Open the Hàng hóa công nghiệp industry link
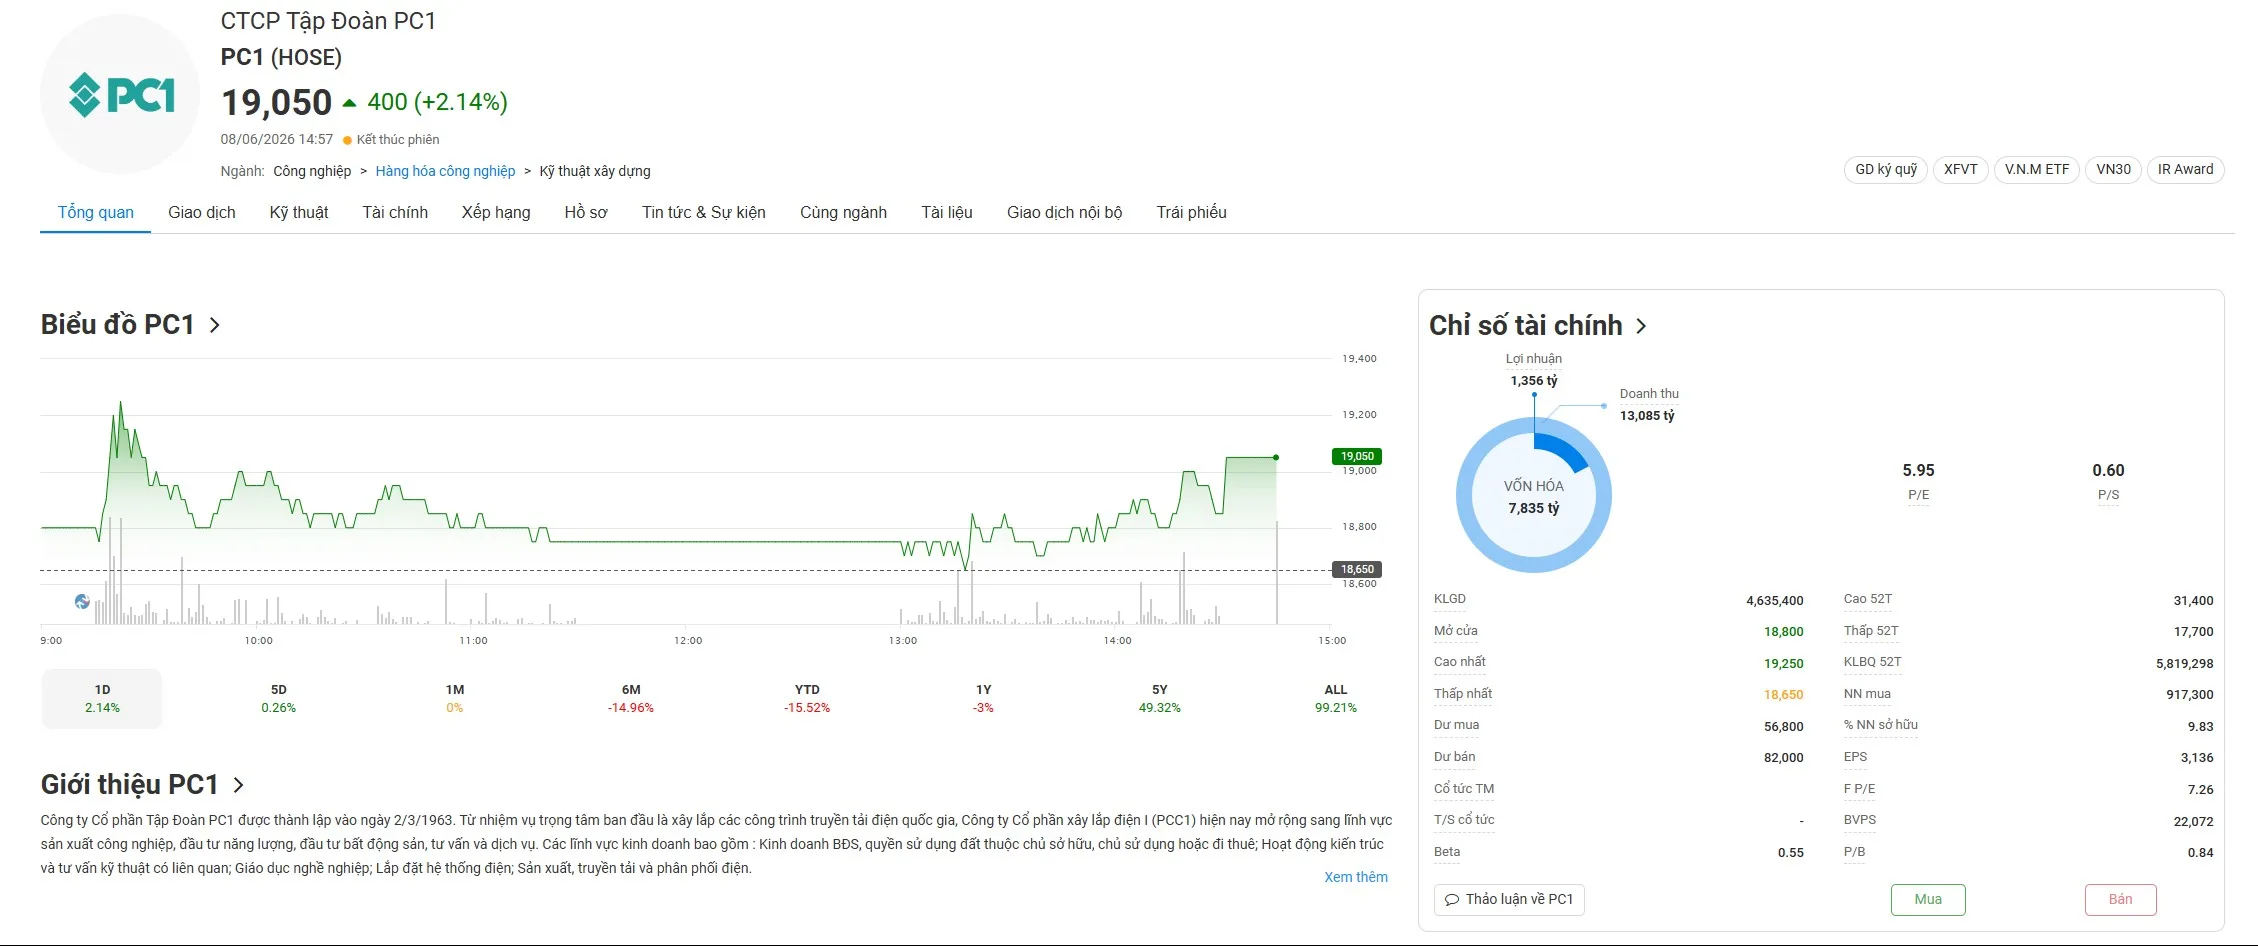Screen dimensions: 2258x946 pos(445,171)
